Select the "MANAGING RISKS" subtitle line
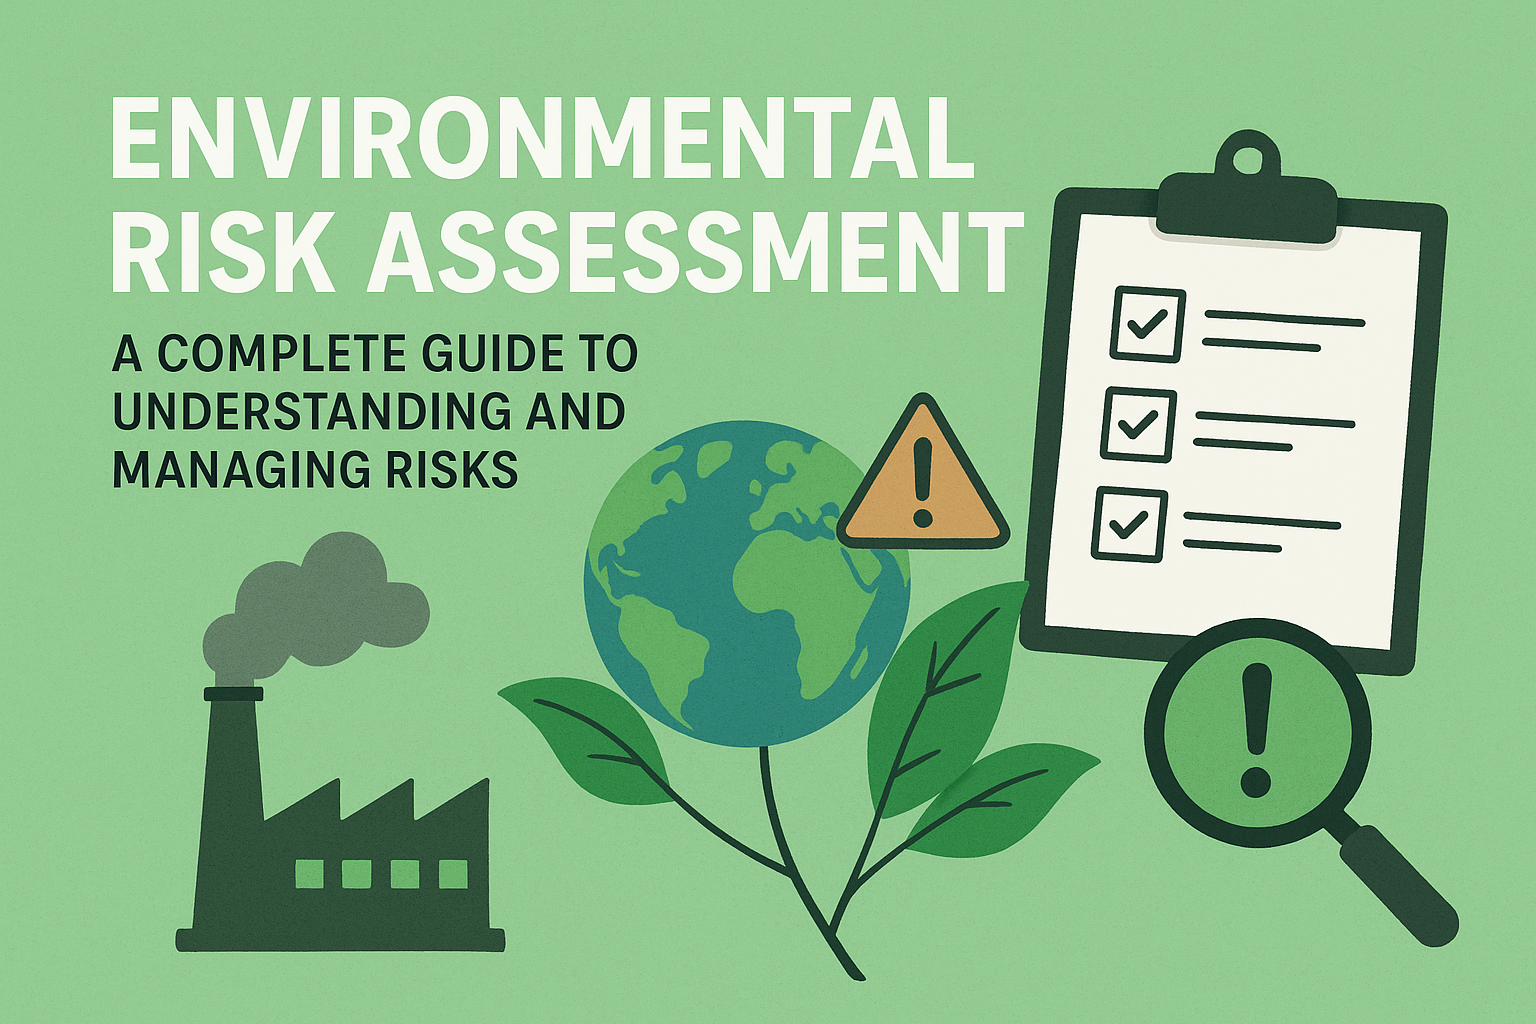 [x=315, y=468]
